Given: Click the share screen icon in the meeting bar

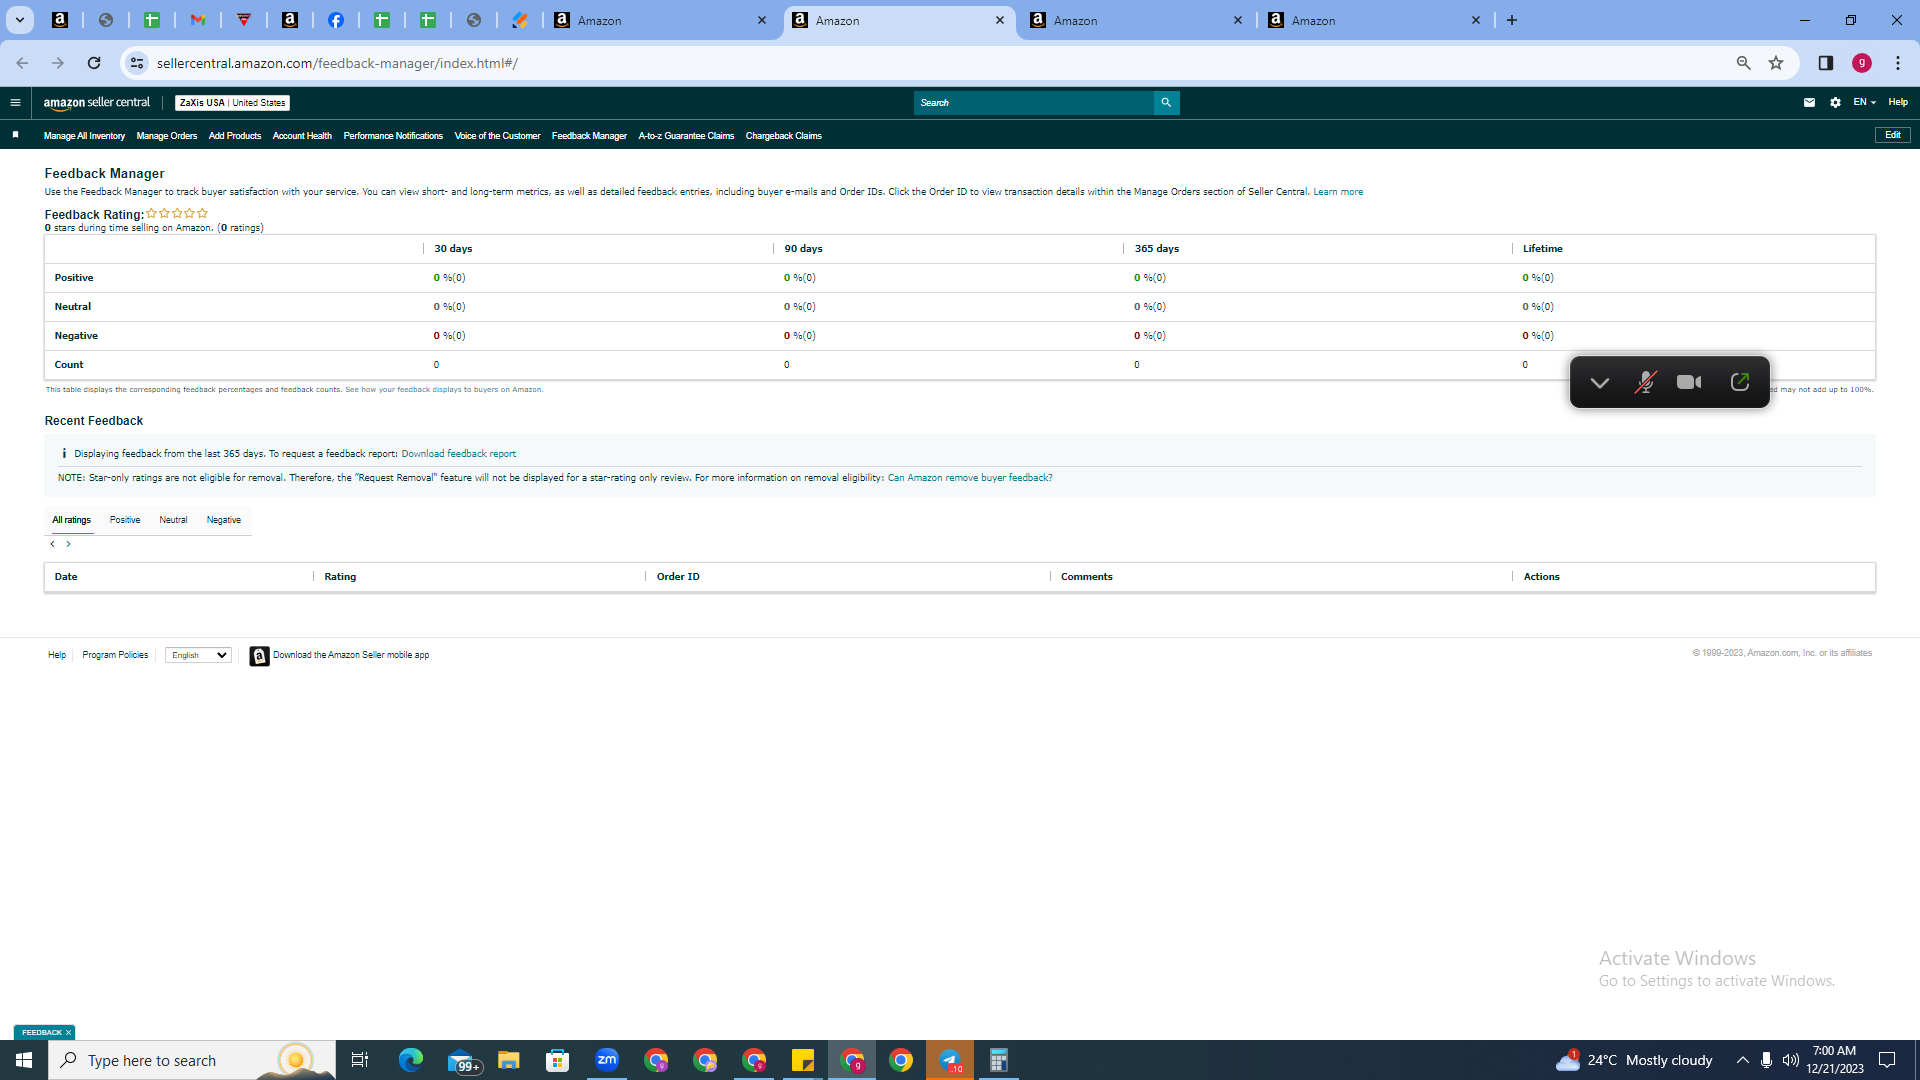Looking at the screenshot, I should (x=1740, y=382).
